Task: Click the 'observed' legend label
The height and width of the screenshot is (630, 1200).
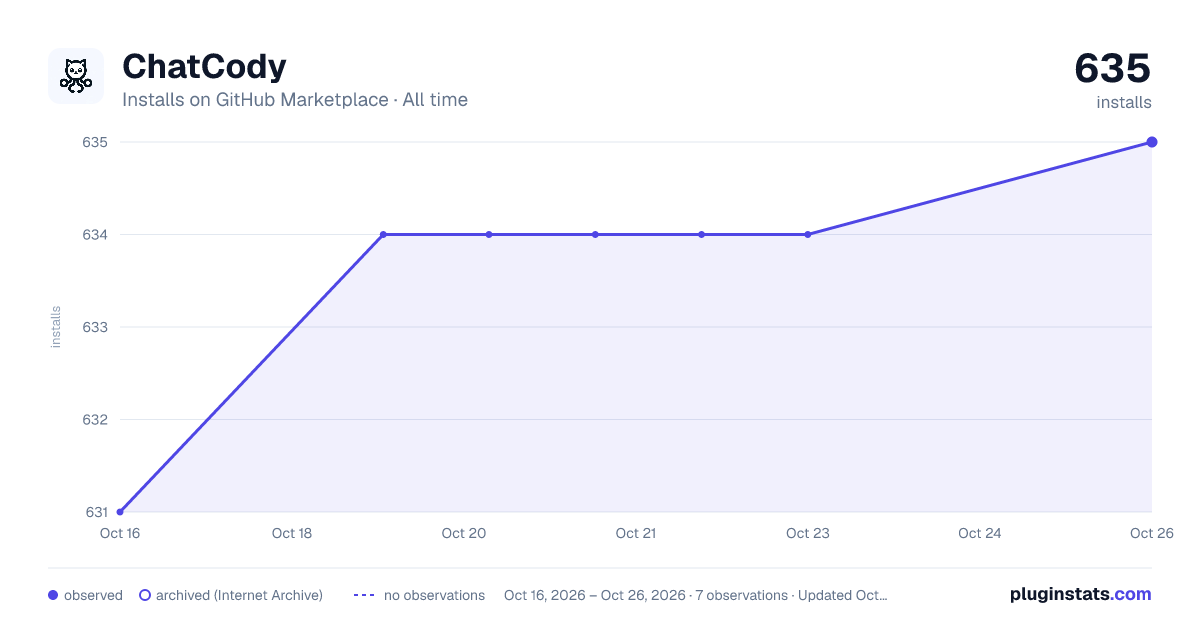Action: (x=93, y=595)
